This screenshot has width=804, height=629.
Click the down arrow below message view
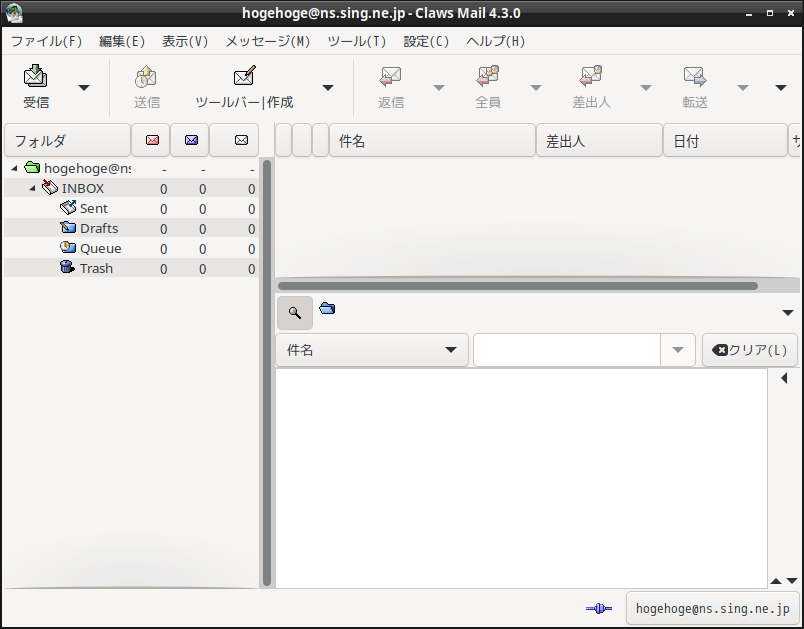(792, 581)
